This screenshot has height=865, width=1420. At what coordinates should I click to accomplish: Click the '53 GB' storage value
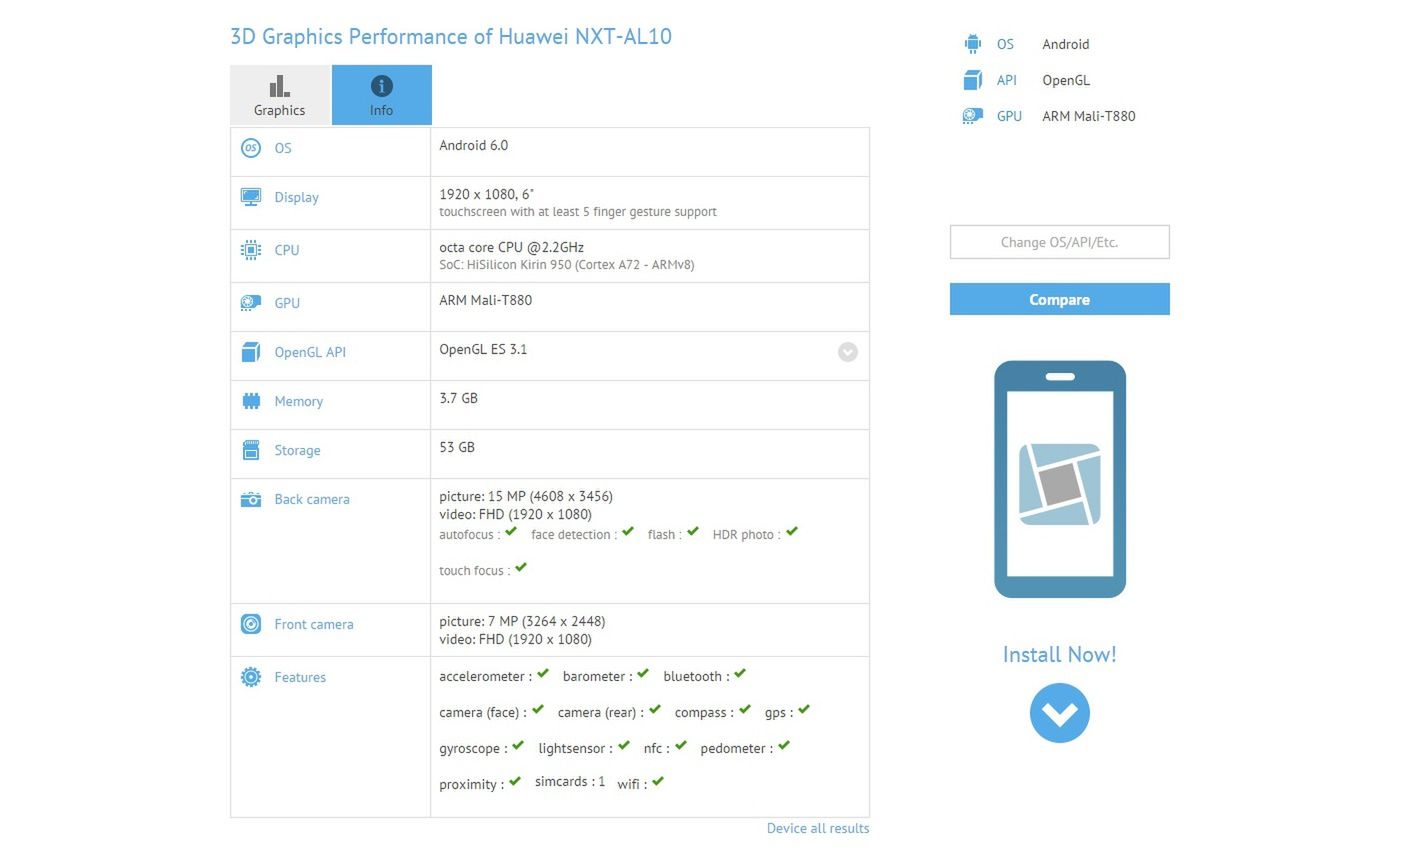point(457,447)
